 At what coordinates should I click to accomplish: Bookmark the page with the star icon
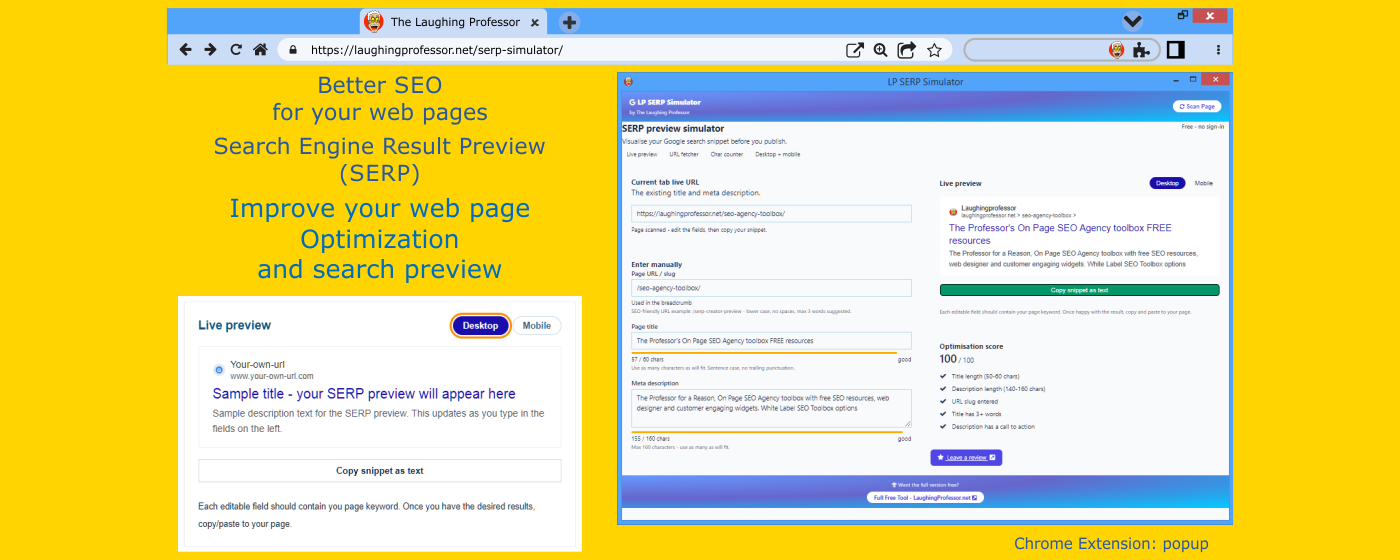click(x=934, y=49)
